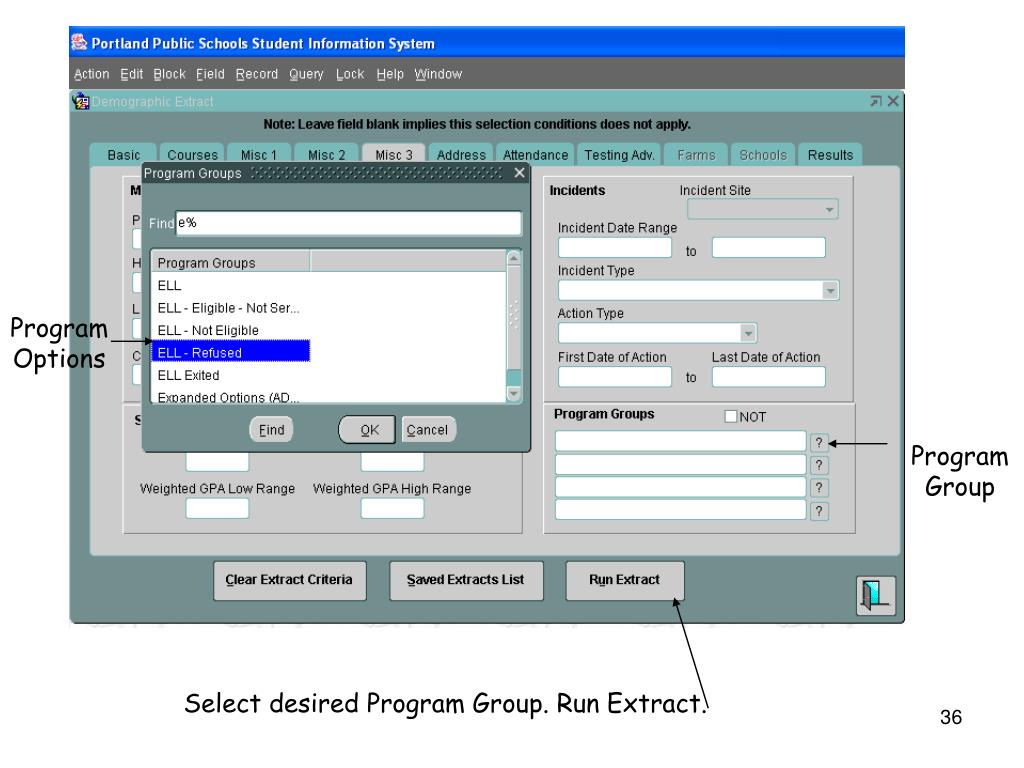Click Incident Date Range start field
This screenshot has width=1024, height=768.
click(615, 248)
